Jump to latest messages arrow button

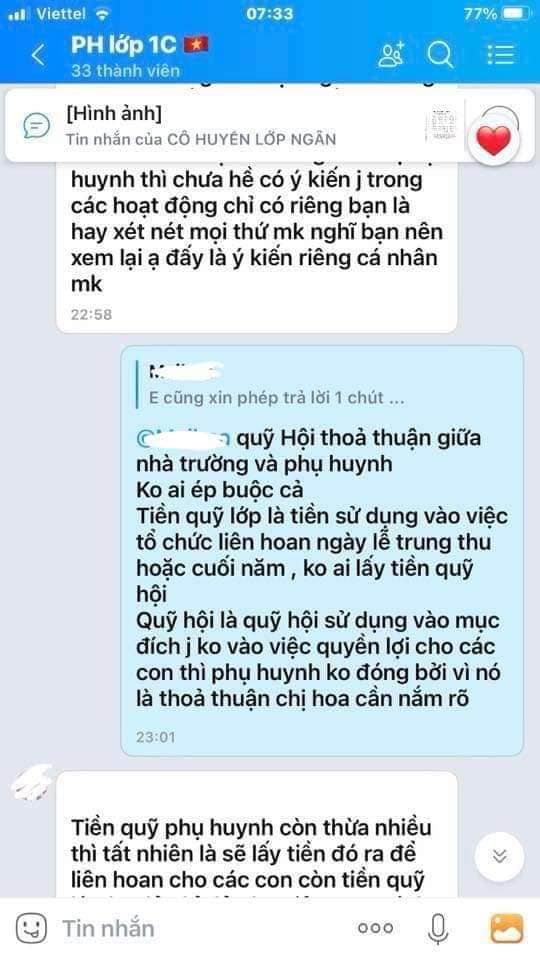click(x=500, y=856)
